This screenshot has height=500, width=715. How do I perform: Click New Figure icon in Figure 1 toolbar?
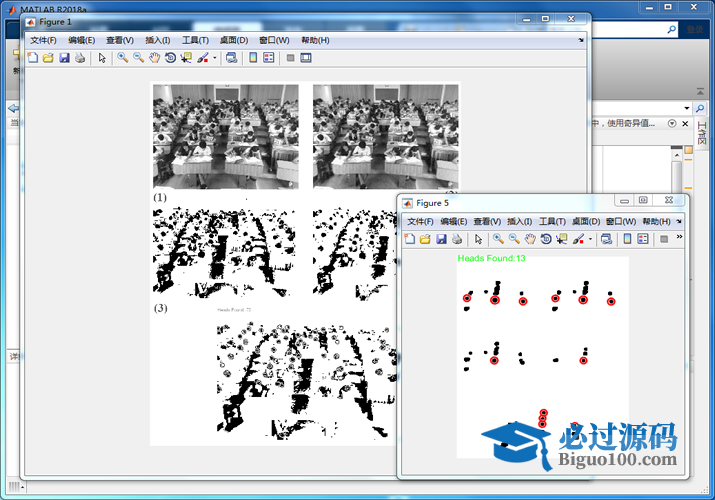click(32, 58)
